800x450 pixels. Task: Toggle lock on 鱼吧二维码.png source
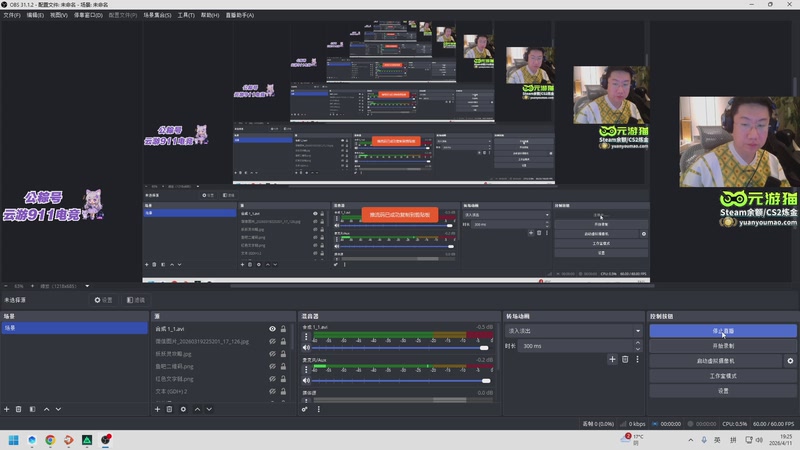(x=283, y=366)
